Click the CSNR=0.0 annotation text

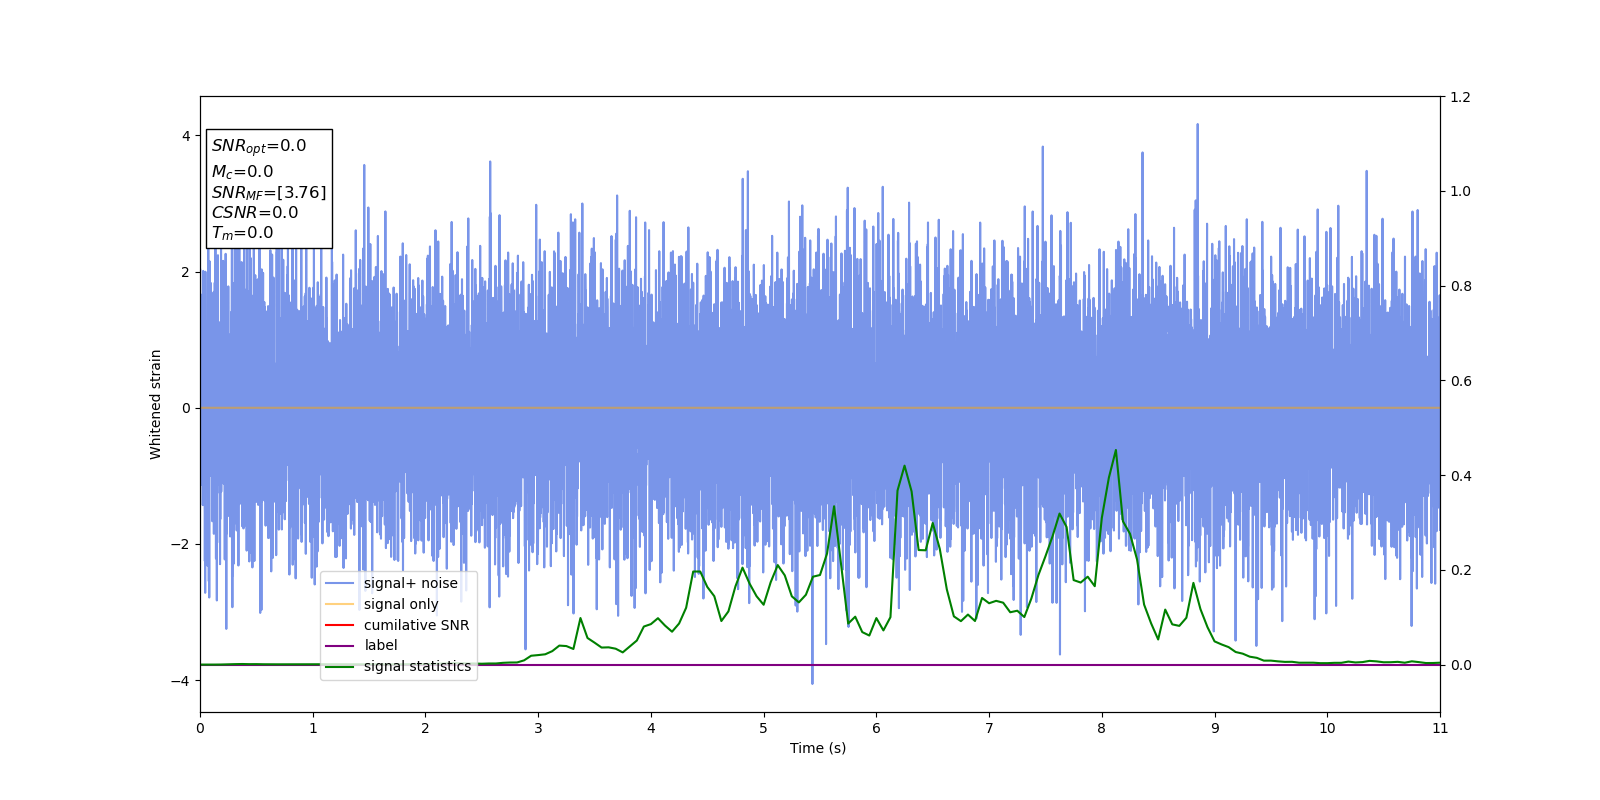pos(255,212)
